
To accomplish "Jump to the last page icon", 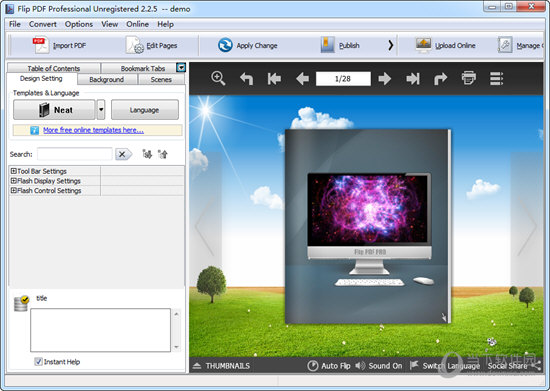I will tap(413, 79).
